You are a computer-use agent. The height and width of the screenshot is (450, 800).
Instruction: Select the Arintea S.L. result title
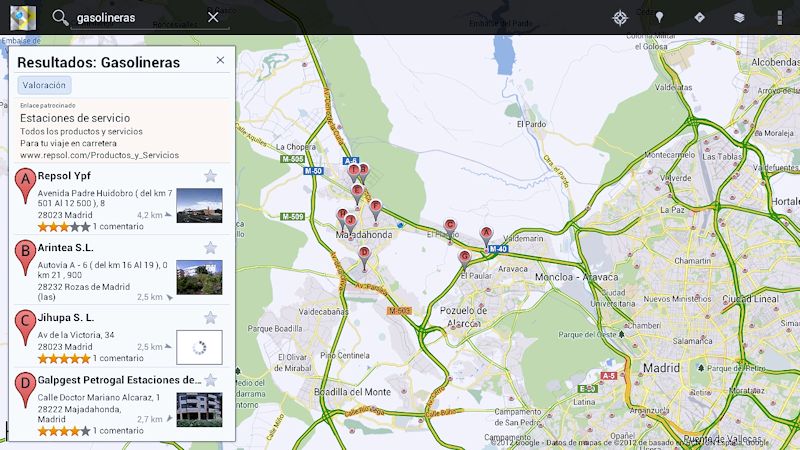pyautogui.click(x=65, y=248)
